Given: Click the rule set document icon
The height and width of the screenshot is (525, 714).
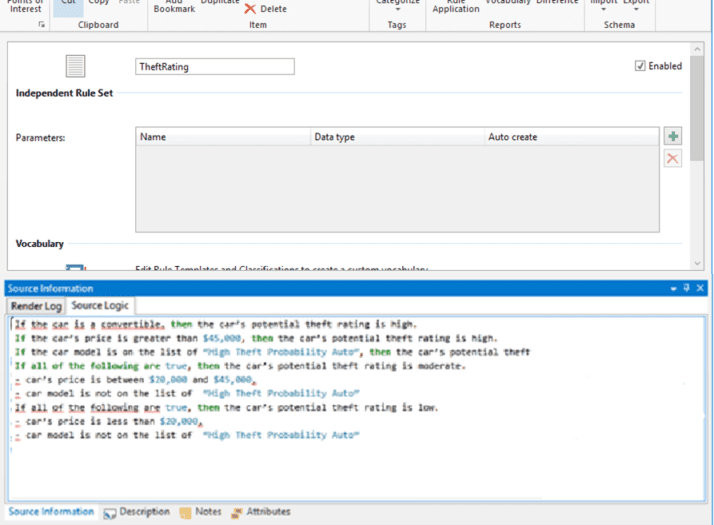Looking at the screenshot, I should coord(75,66).
